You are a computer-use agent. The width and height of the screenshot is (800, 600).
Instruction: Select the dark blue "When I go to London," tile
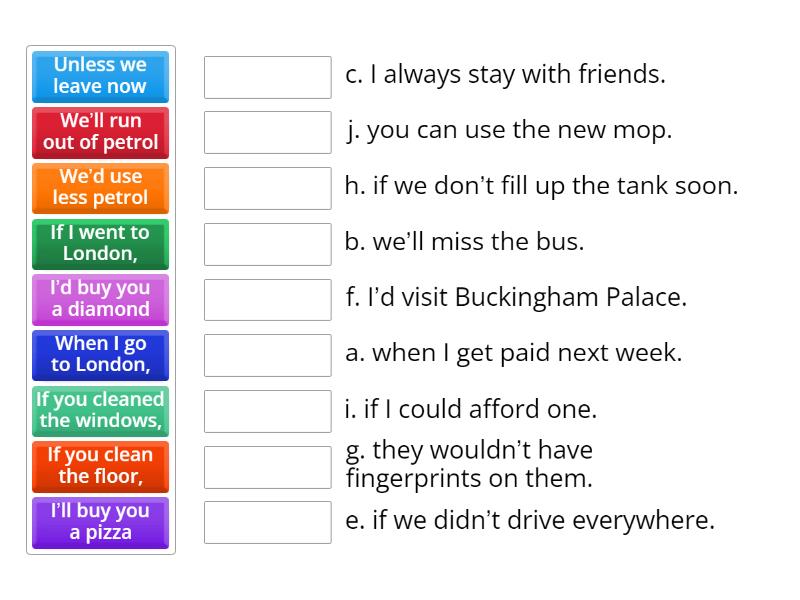pyautogui.click(x=99, y=355)
